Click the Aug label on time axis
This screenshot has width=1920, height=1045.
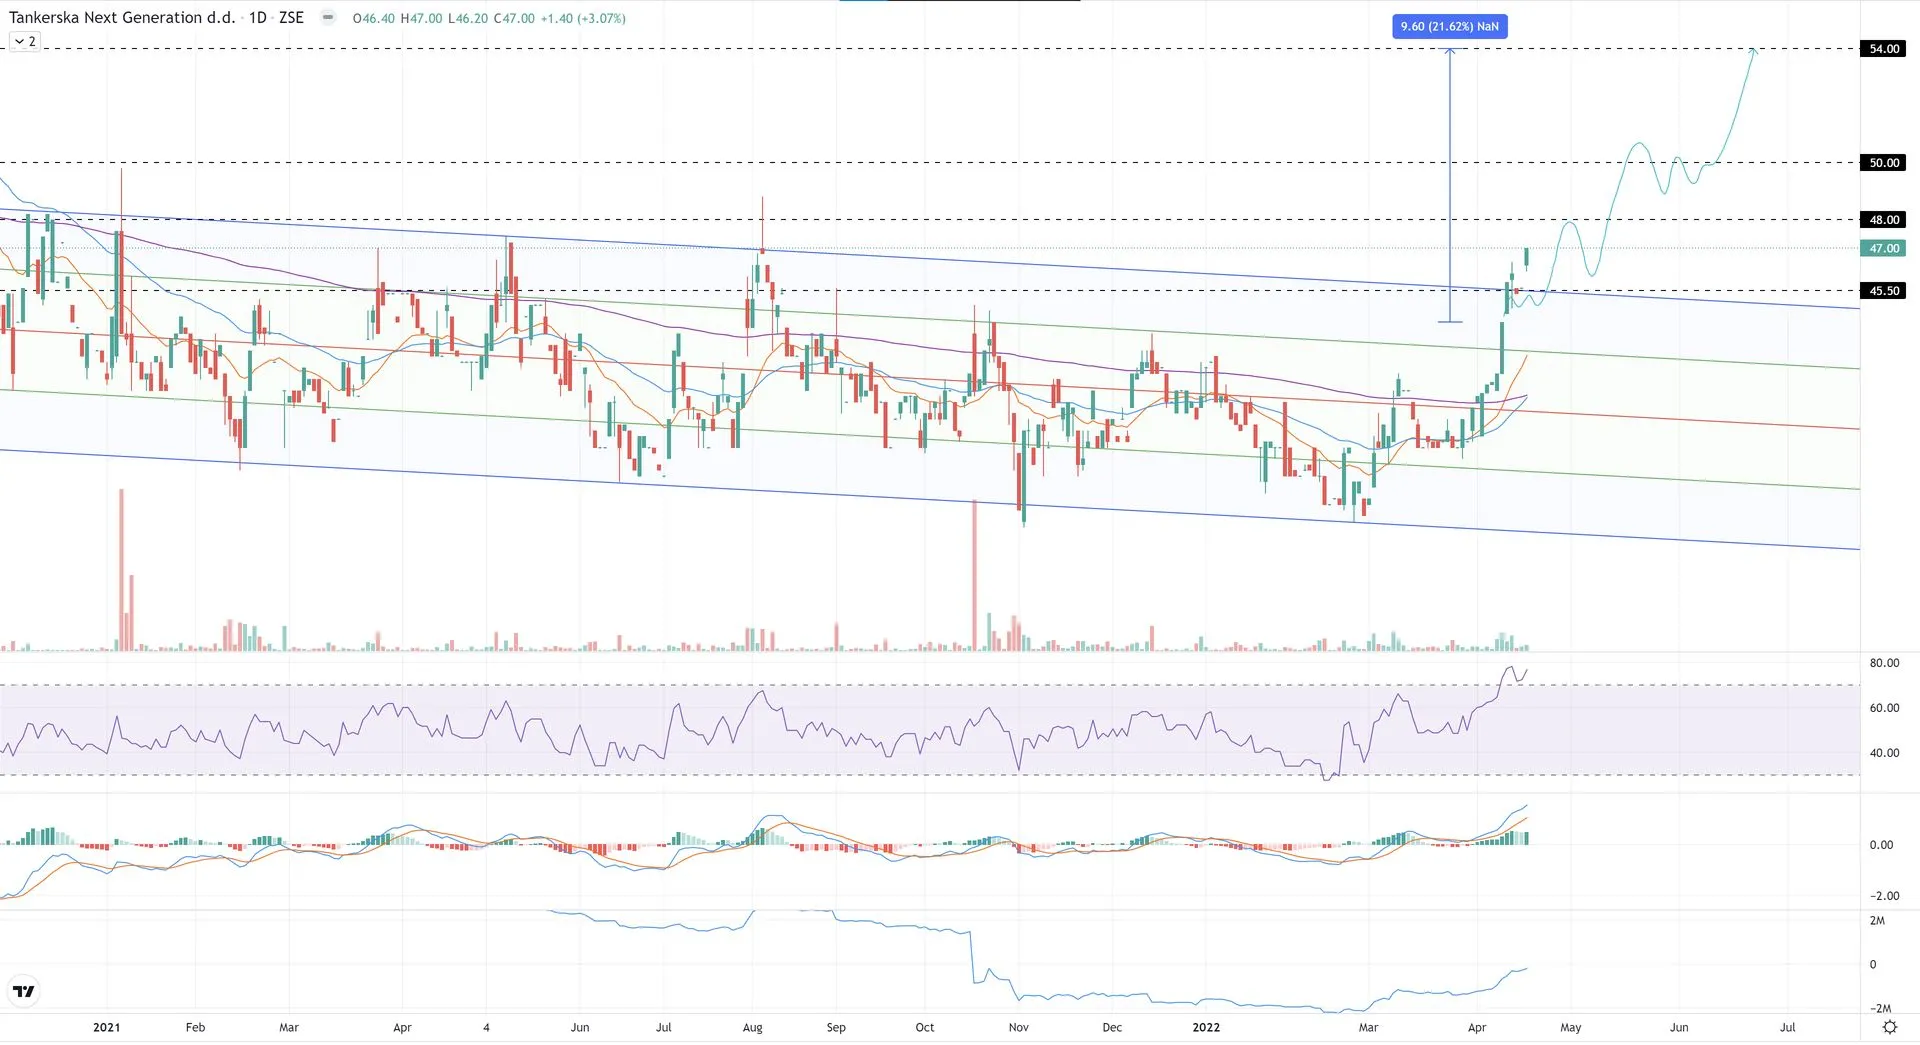753,1027
